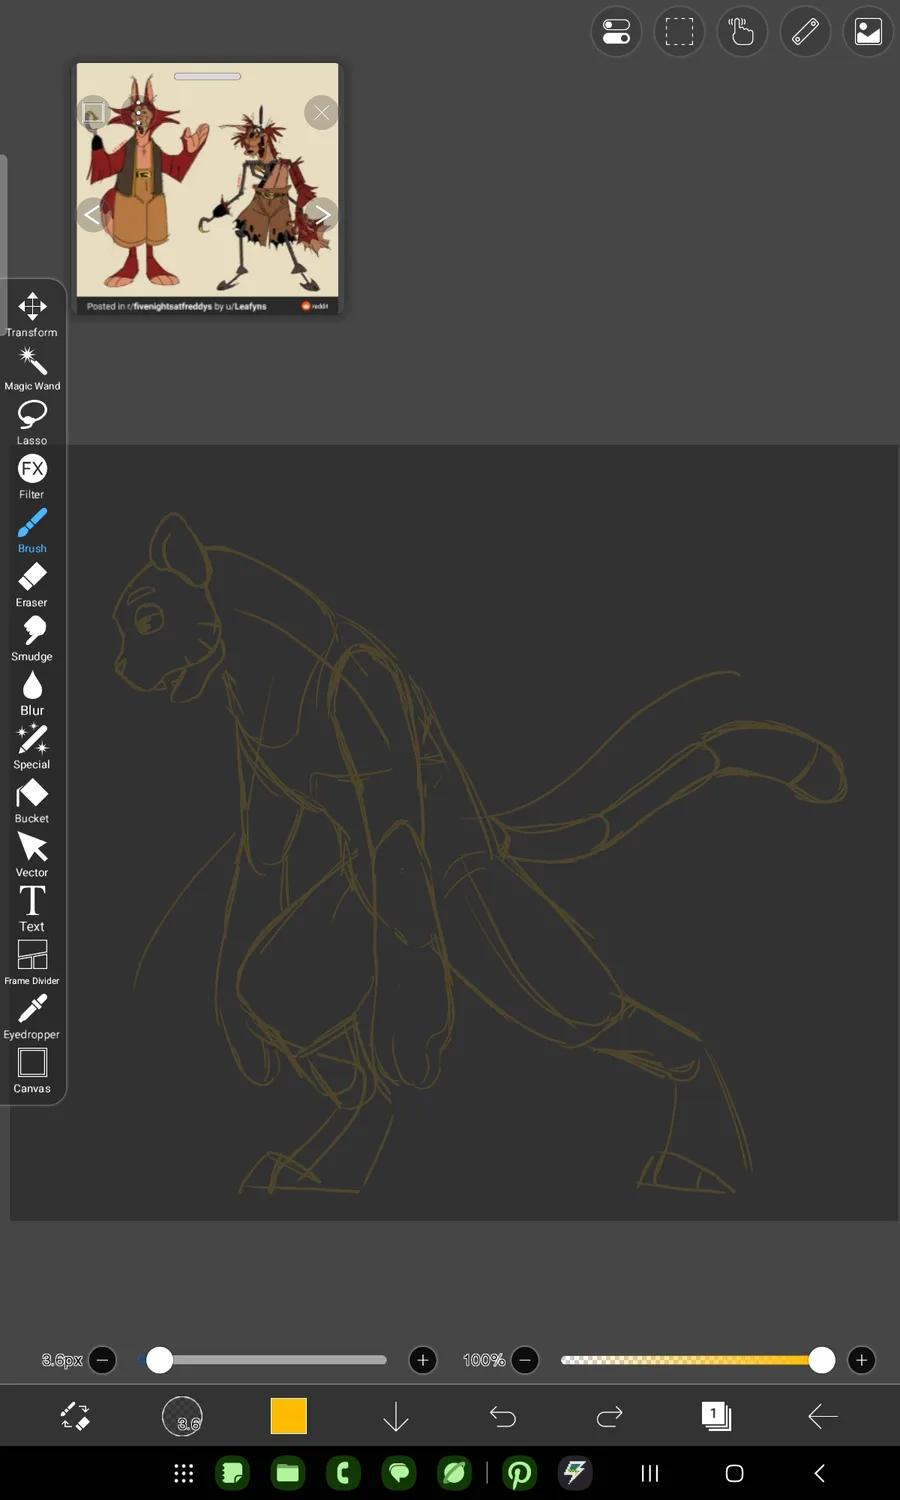This screenshot has width=900, height=1500.
Task: Select the Bucket fill tool
Action: 32,800
